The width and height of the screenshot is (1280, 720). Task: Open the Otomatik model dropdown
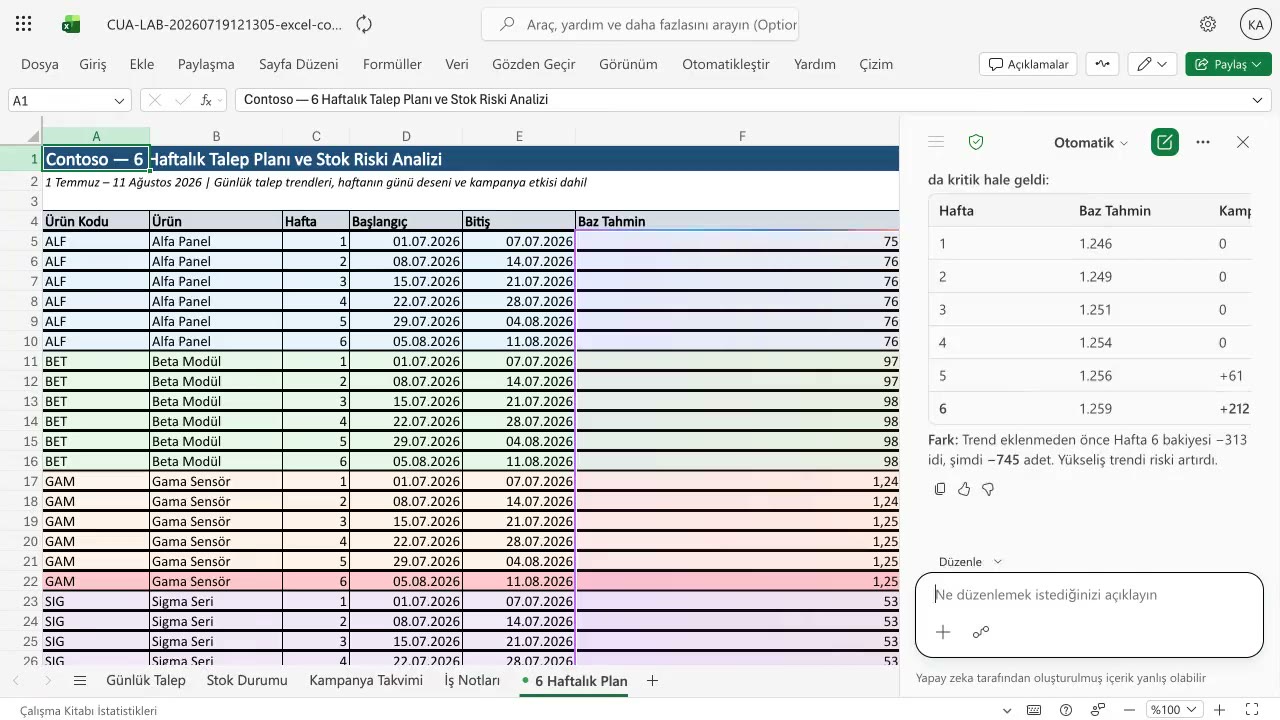[x=1091, y=143]
